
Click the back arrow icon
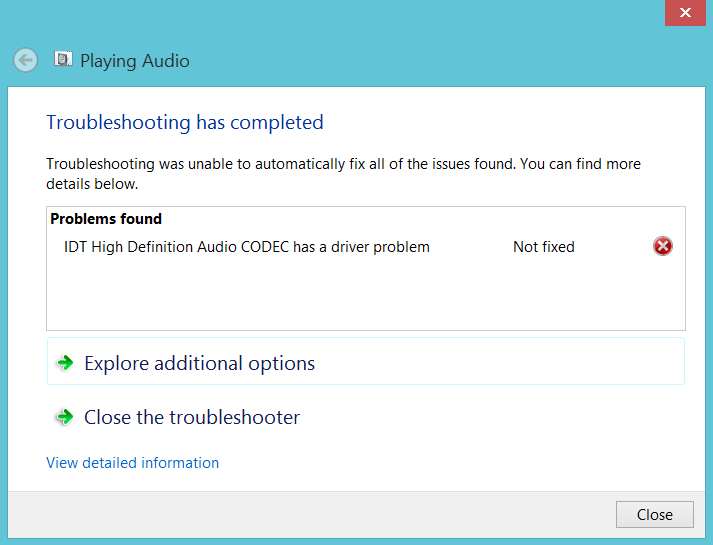coord(26,60)
